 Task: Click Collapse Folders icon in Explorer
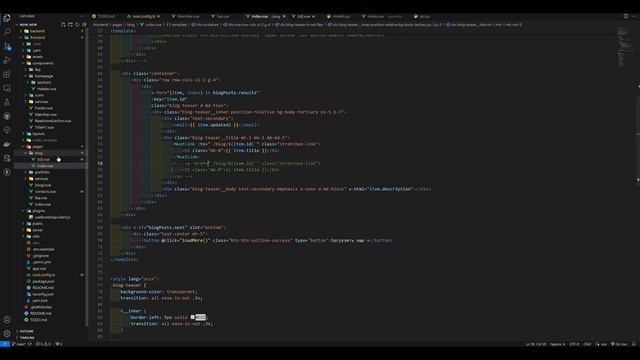point(84,24)
